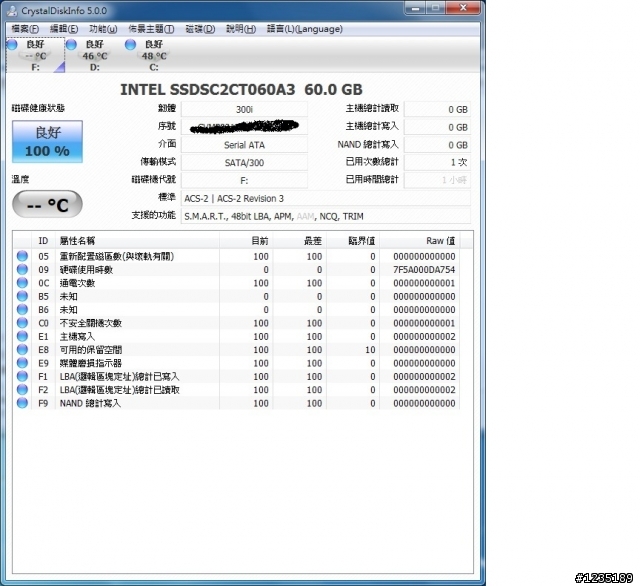Click the status icon of attribute B5

[x=22, y=296]
